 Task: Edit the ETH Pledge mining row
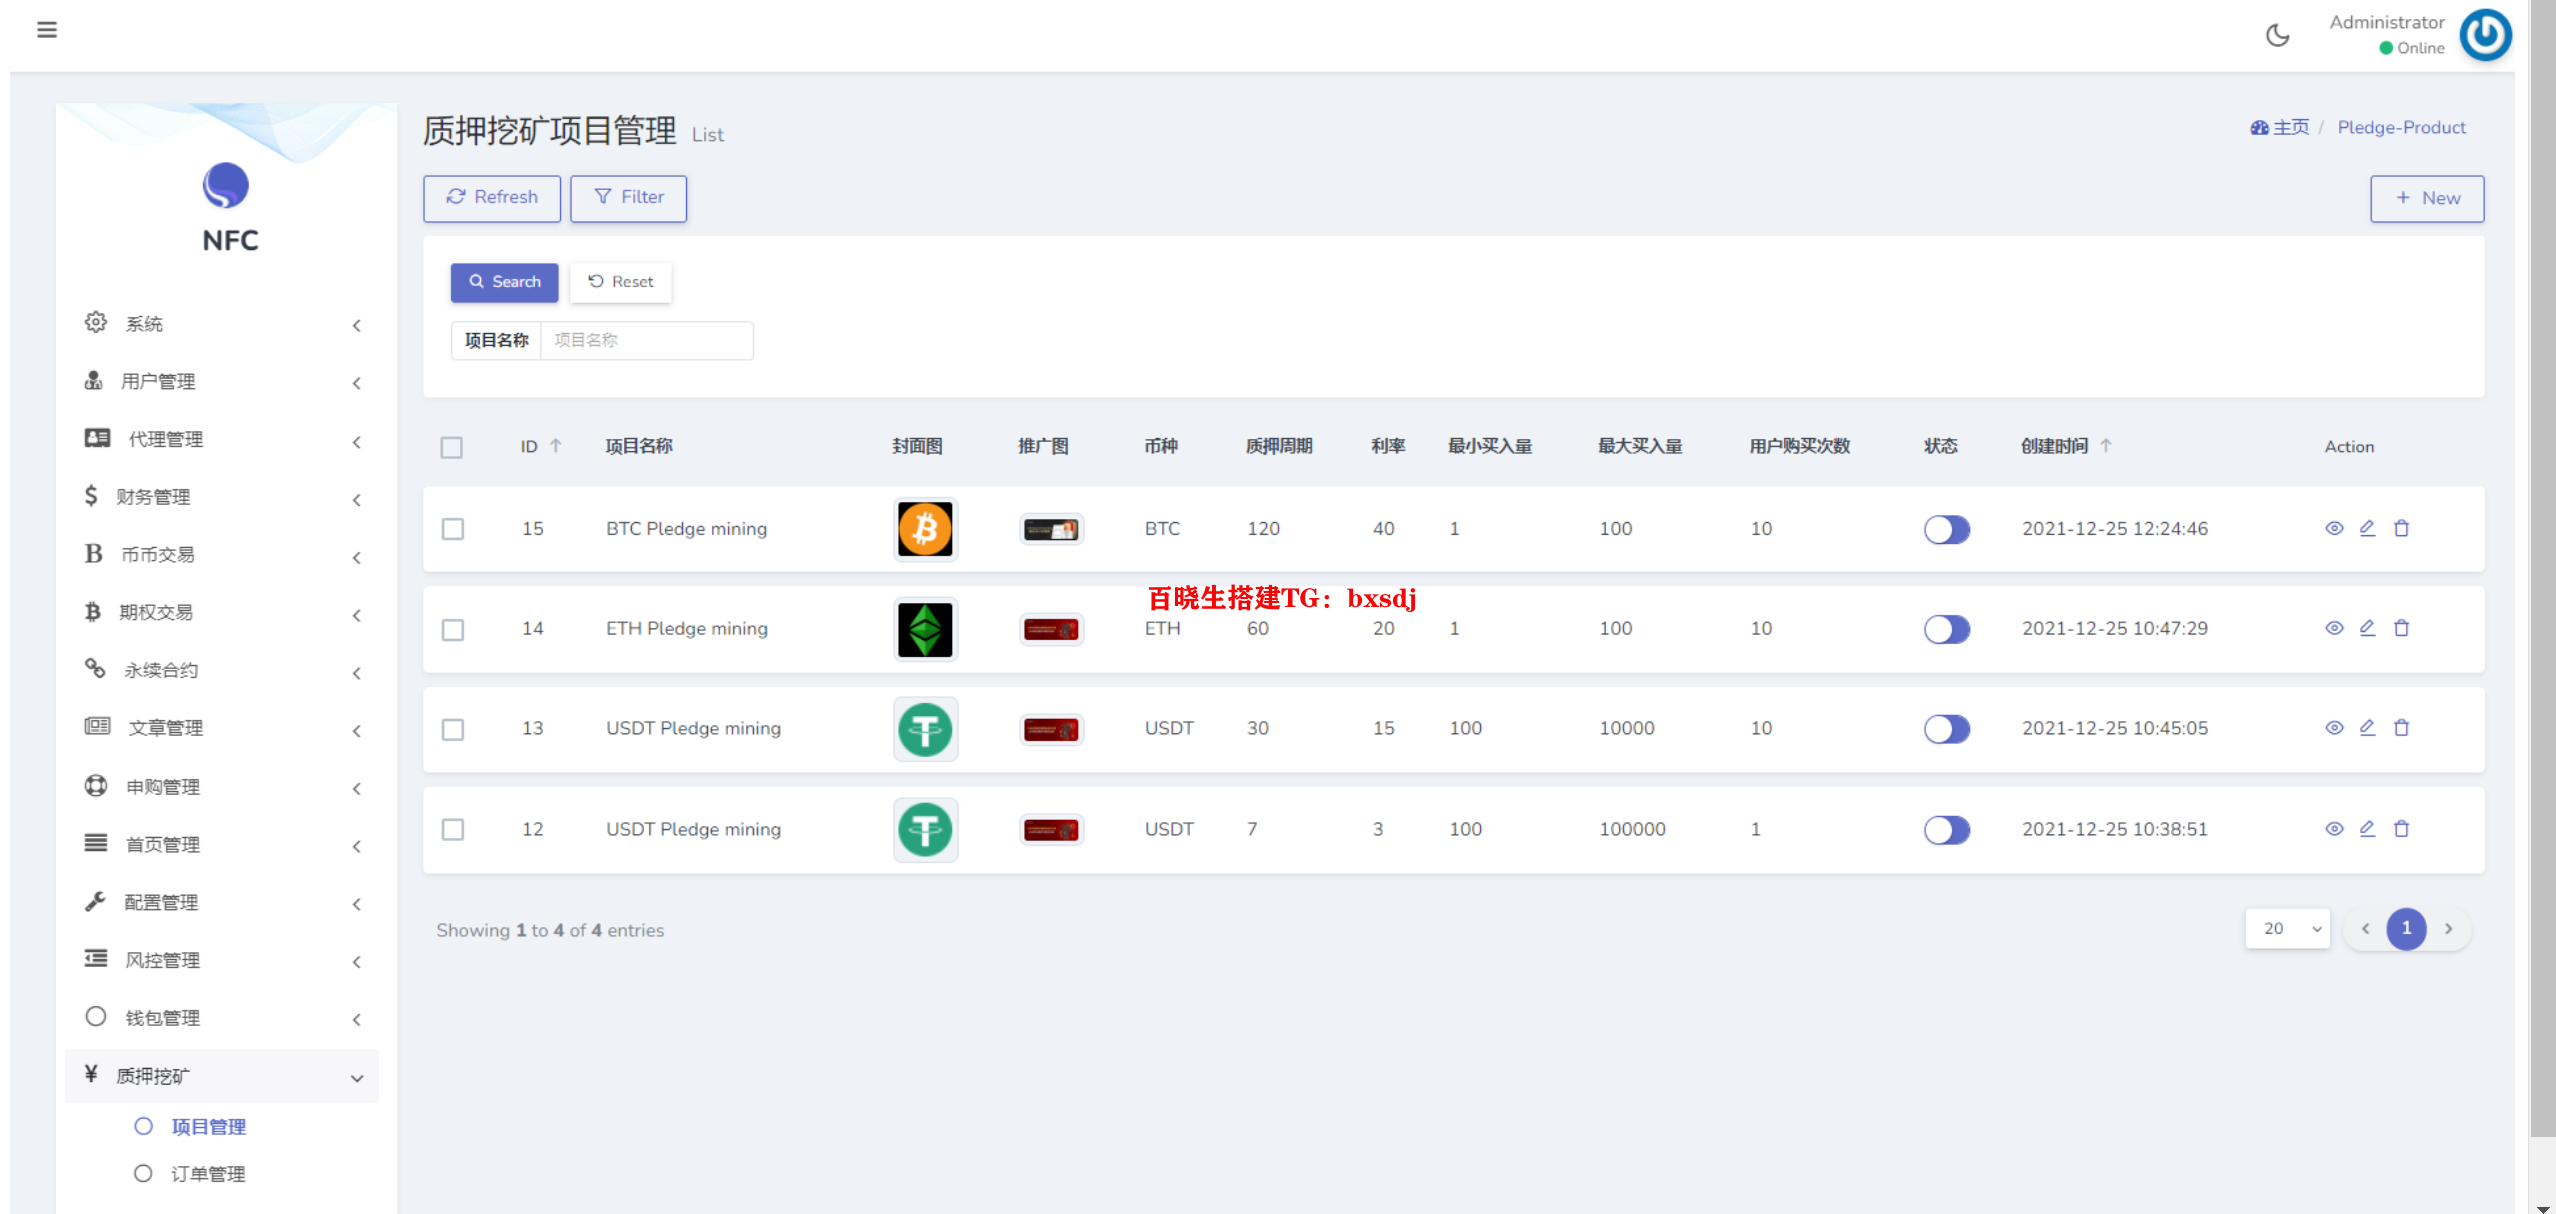(2367, 628)
